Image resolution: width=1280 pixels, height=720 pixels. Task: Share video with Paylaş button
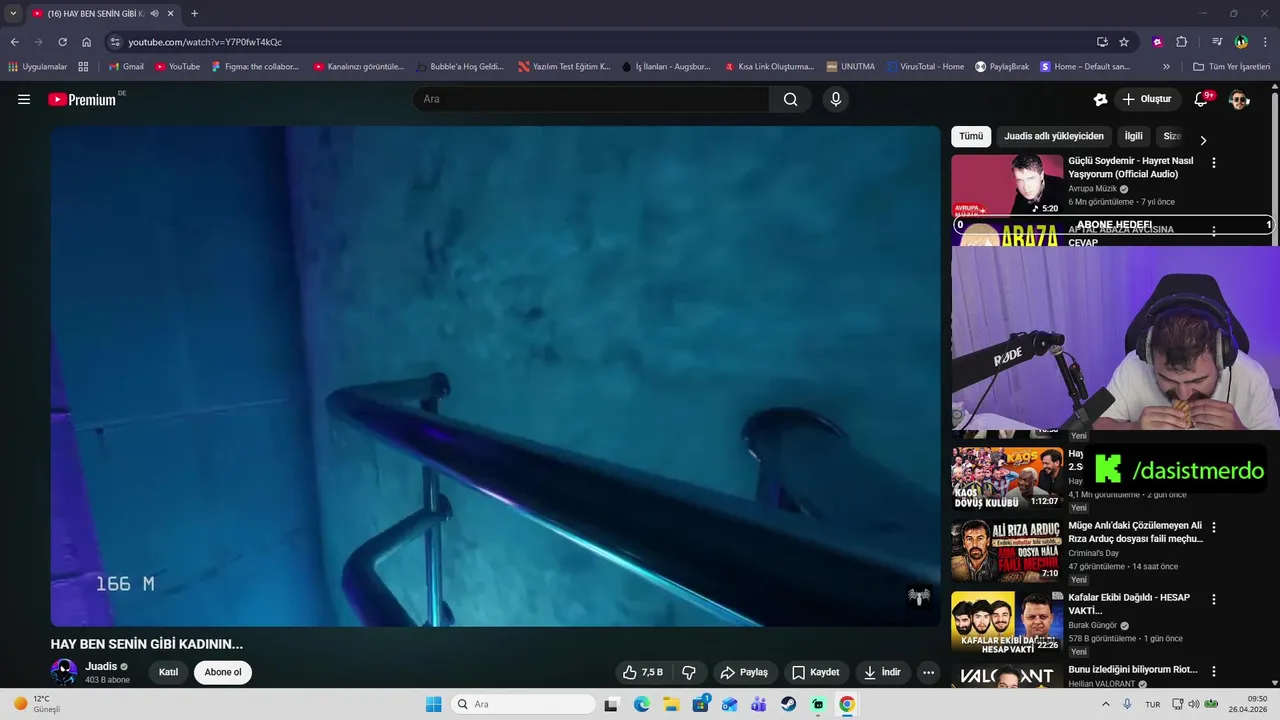point(745,672)
